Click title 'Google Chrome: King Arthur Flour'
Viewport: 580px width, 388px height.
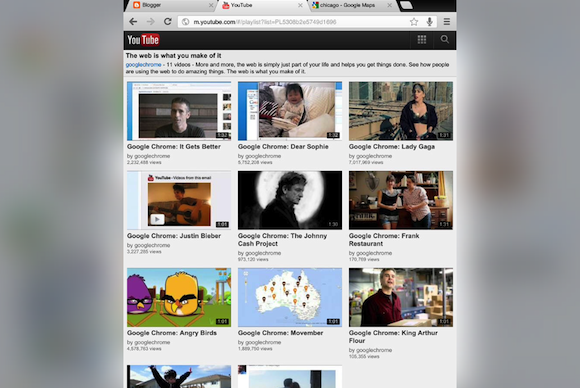coord(393,337)
